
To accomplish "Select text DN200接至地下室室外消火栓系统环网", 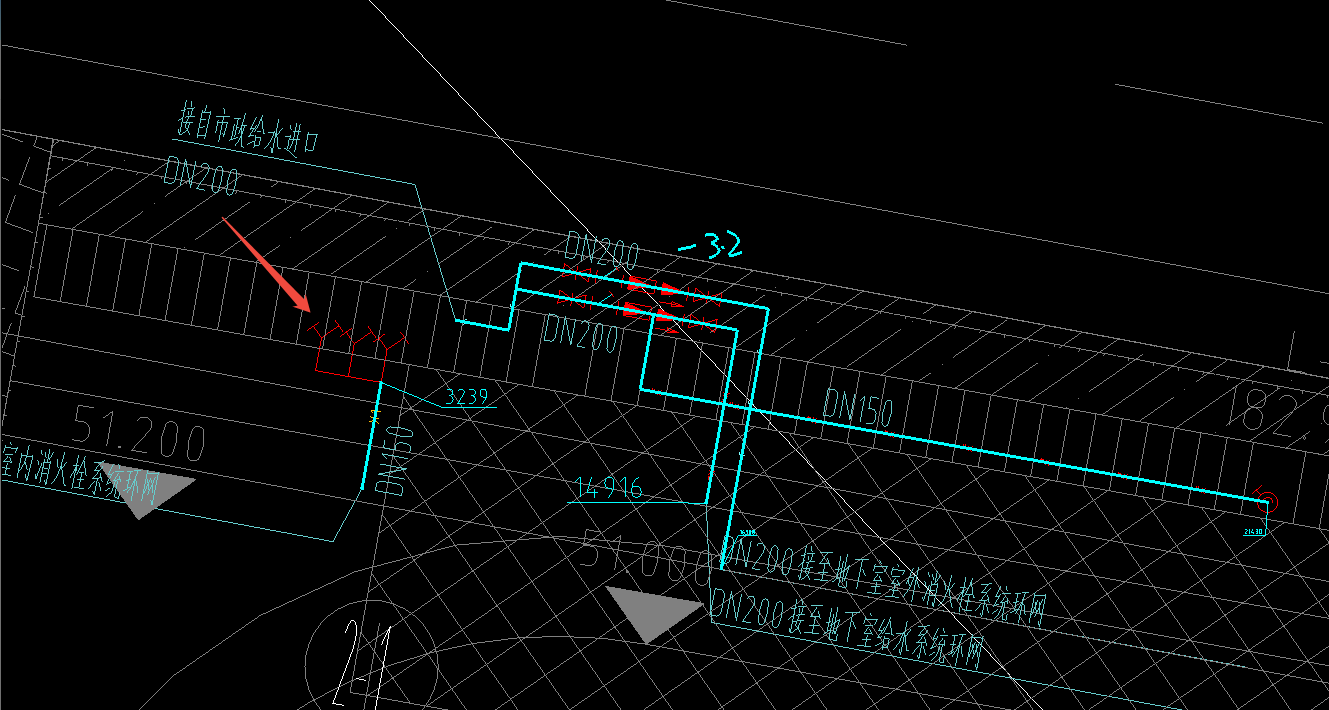I will pyautogui.click(x=884, y=580).
